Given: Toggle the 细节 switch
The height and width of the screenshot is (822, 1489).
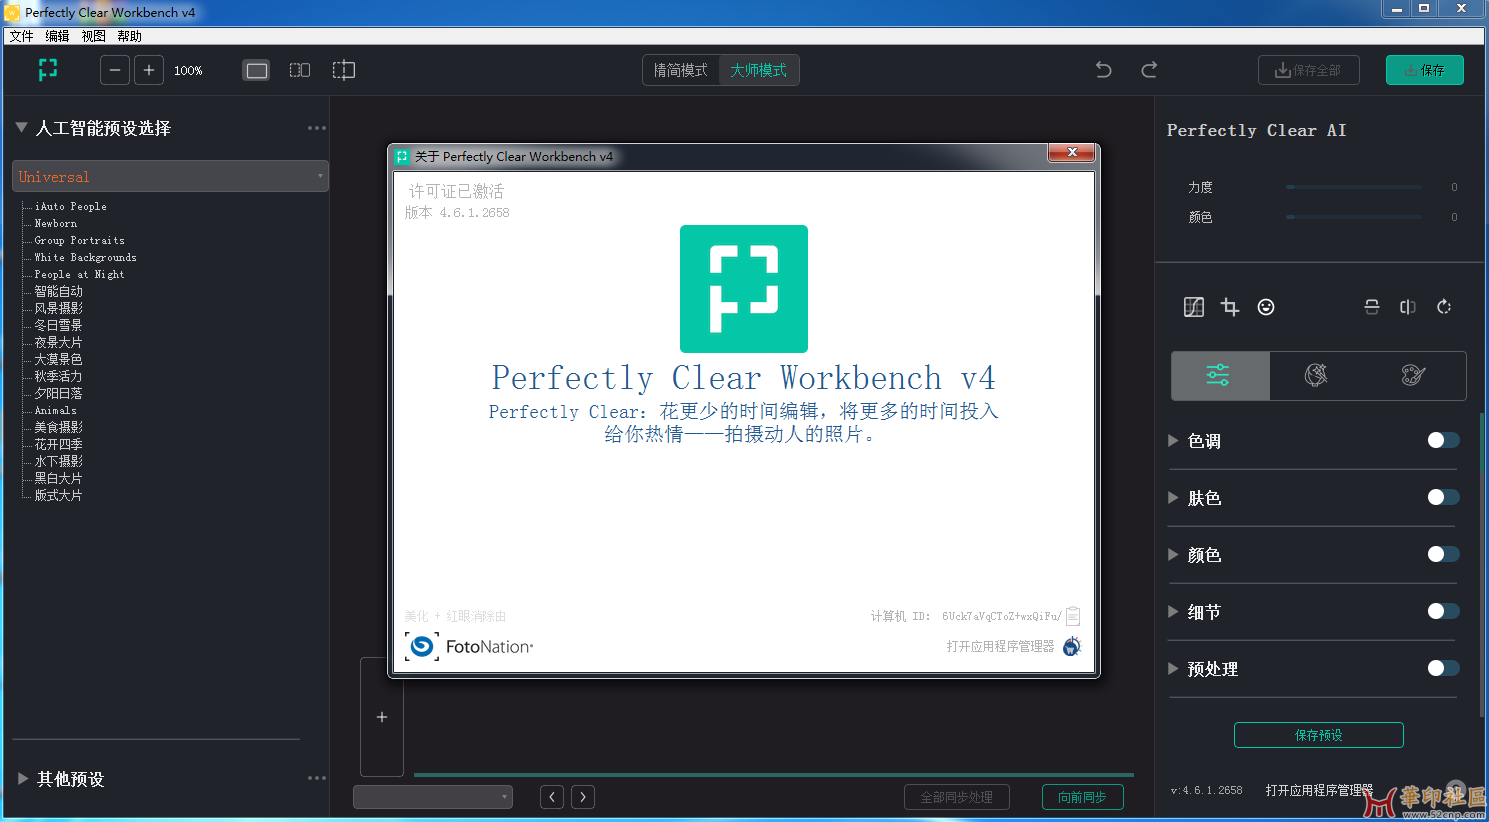Looking at the screenshot, I should pos(1443,611).
